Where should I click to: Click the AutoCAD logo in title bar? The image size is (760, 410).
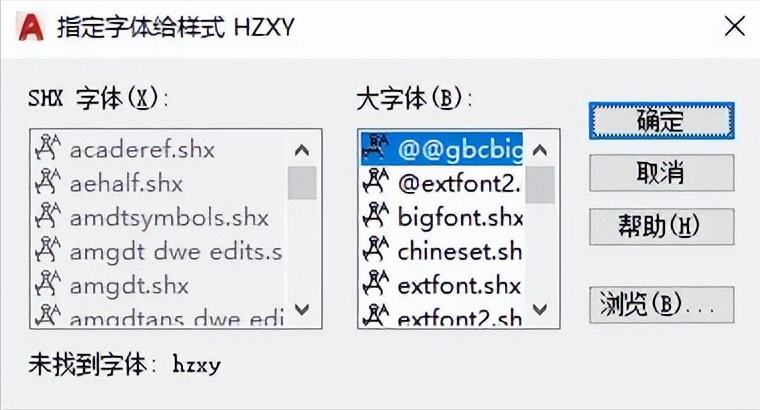tap(31, 27)
